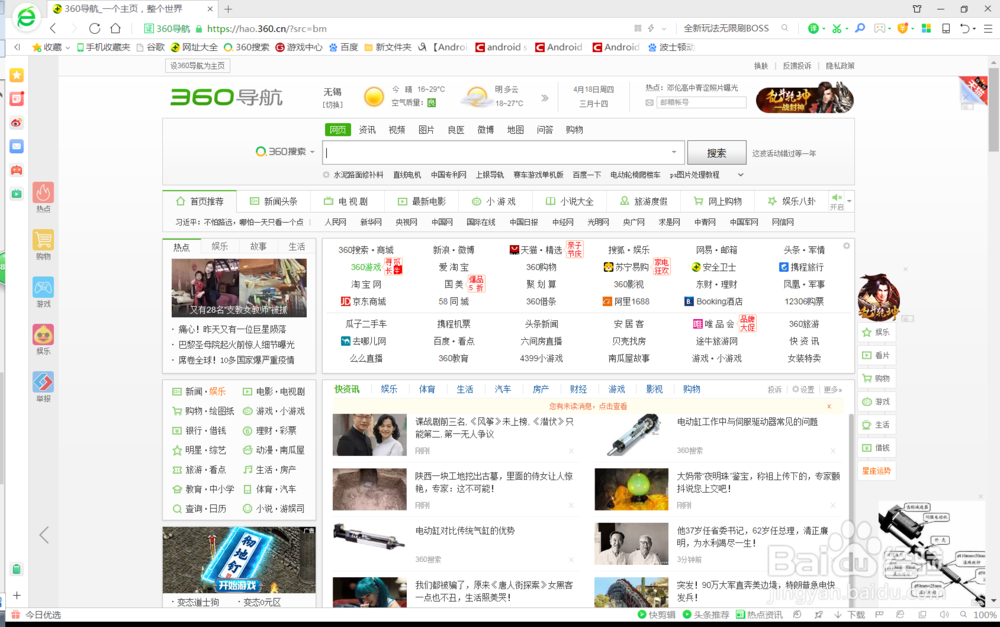The width and height of the screenshot is (1000, 627).
Task: Click the 今日优选 status bar item
Action: 36,615
